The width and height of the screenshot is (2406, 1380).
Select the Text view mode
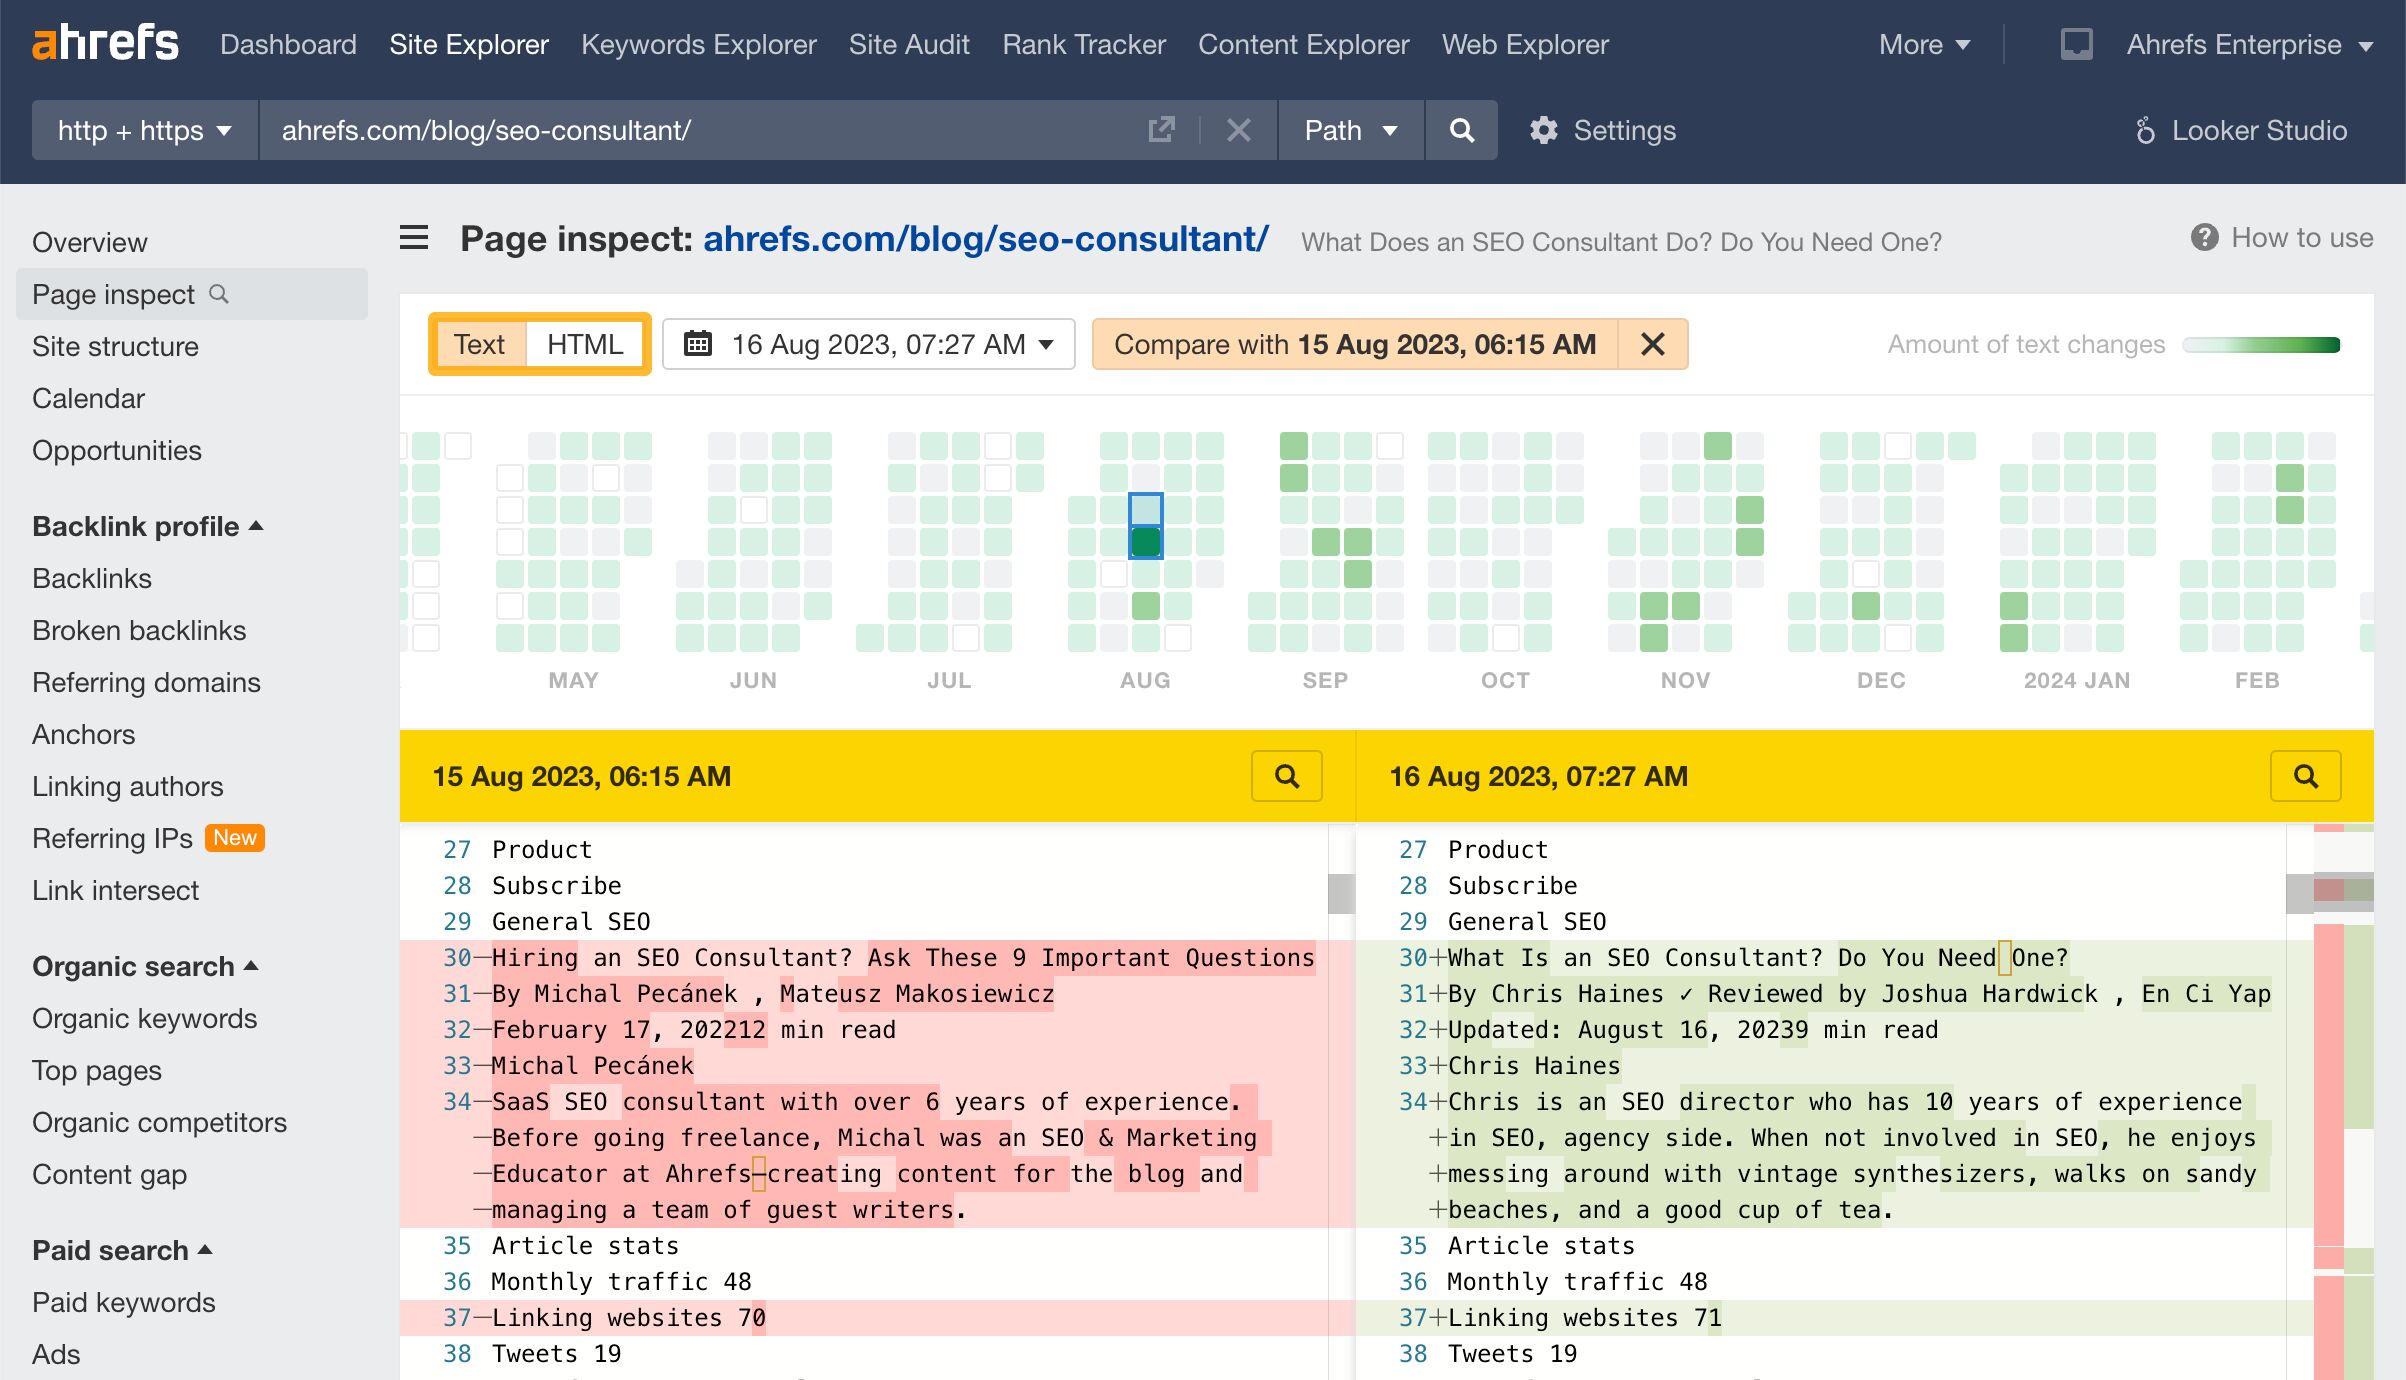pos(481,344)
